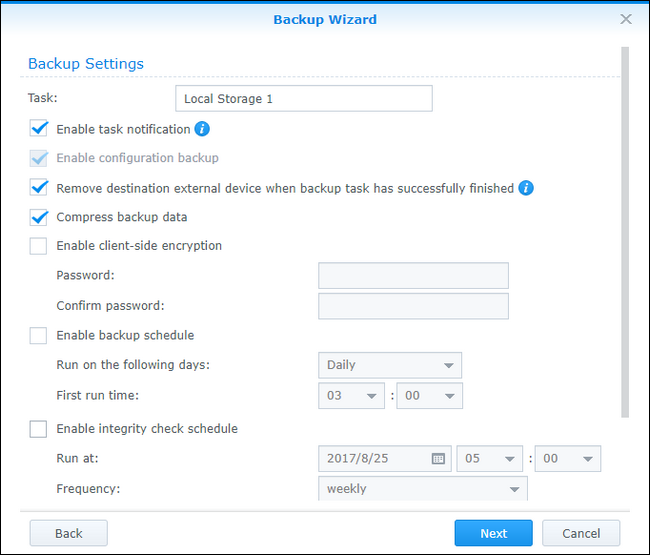
Task: Open the Daily run days dropdown
Action: [390, 366]
